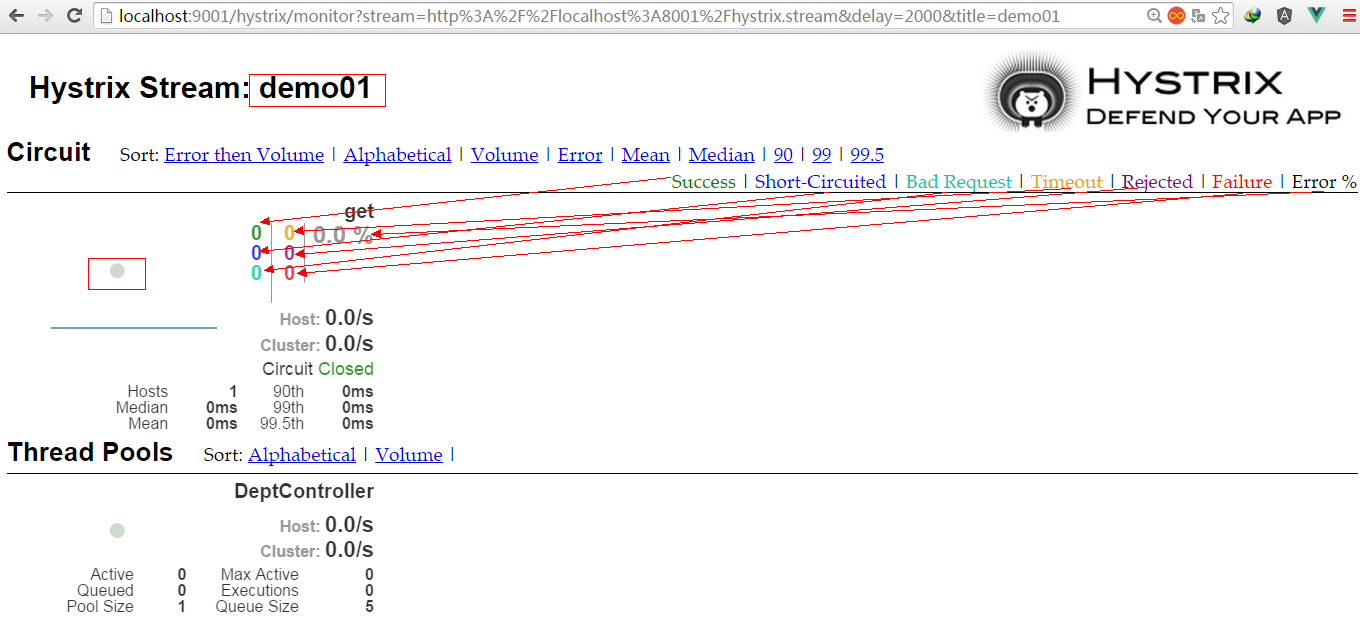Screen dimensions: 1360x638
Task: Click the Angular extension icon
Action: pos(1284,16)
